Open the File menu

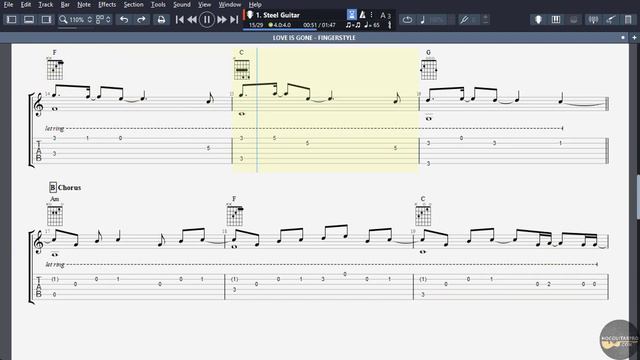(x=8, y=4)
